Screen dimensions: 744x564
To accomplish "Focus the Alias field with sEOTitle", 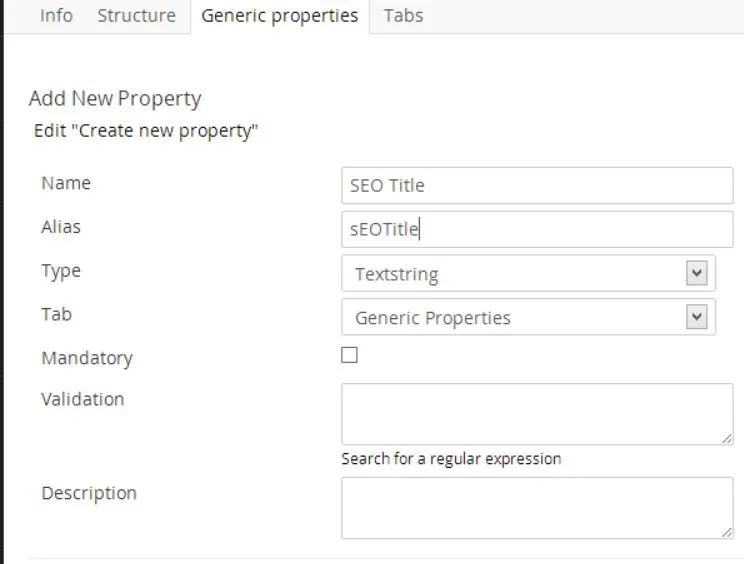I will pyautogui.click(x=537, y=229).
